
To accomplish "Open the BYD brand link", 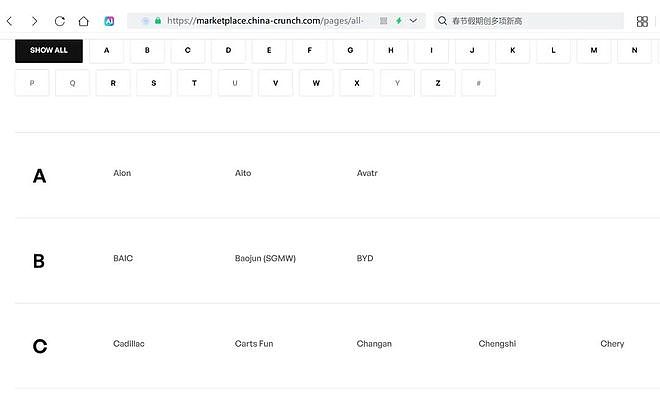I will (x=365, y=258).
